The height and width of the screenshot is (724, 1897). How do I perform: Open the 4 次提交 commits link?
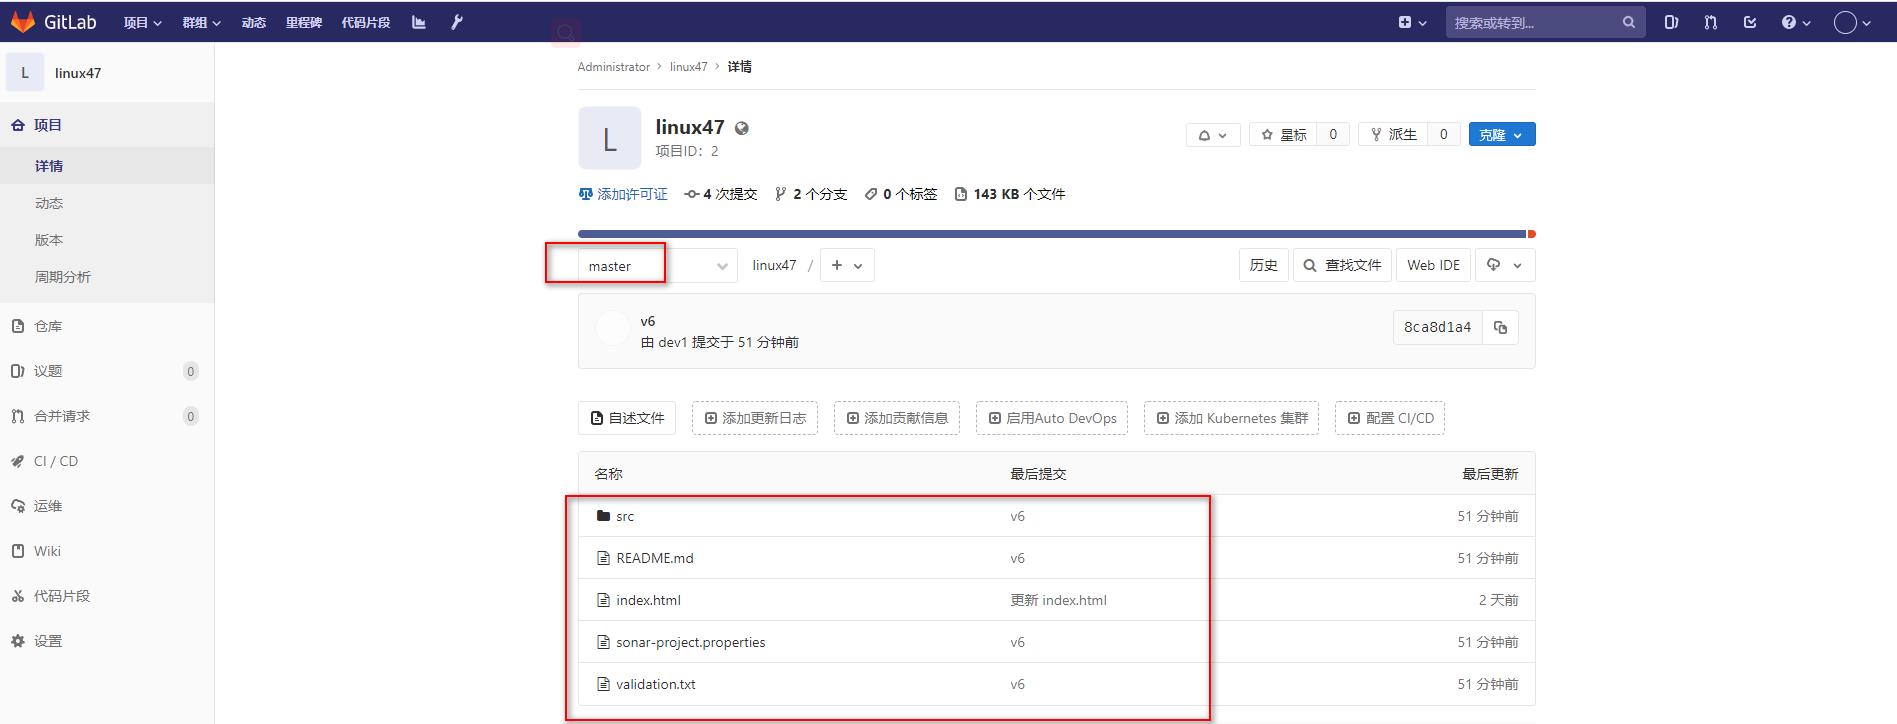tap(721, 194)
